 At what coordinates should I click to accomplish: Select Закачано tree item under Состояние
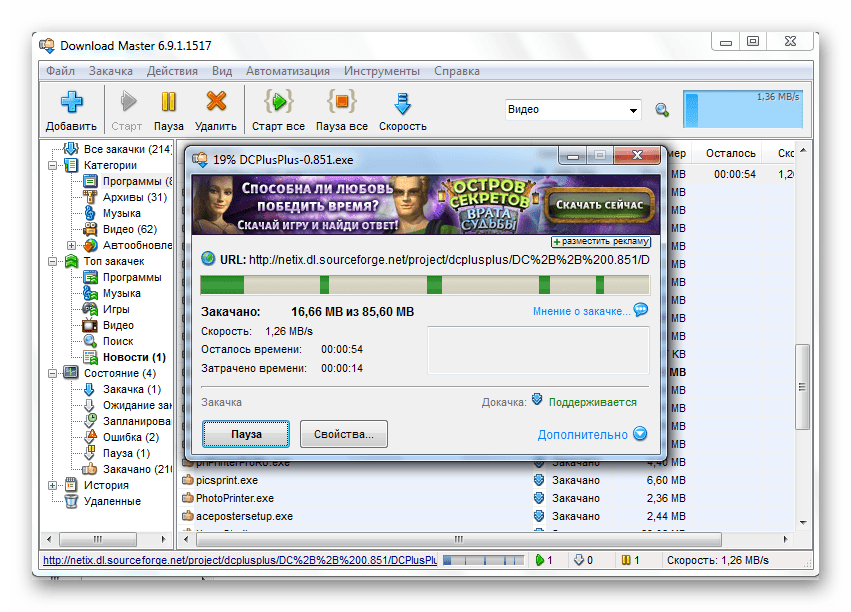[x=137, y=469]
